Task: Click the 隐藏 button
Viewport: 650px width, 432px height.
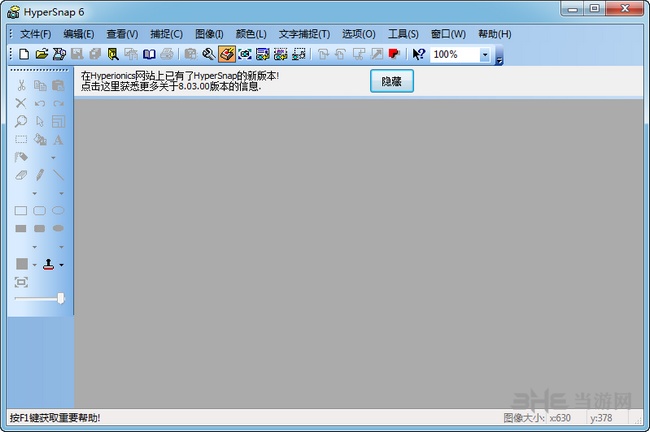Action: pyautogui.click(x=392, y=81)
